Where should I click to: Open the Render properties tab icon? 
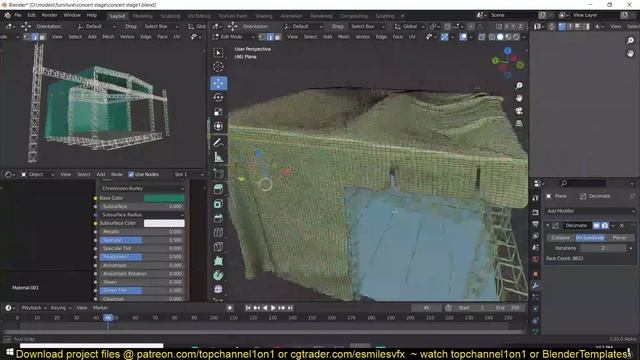(536, 212)
